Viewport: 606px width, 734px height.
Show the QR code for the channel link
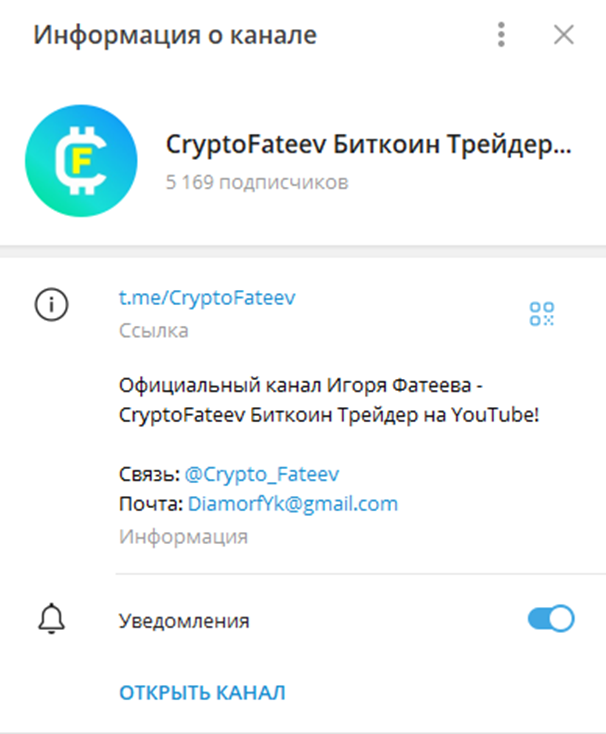click(542, 314)
